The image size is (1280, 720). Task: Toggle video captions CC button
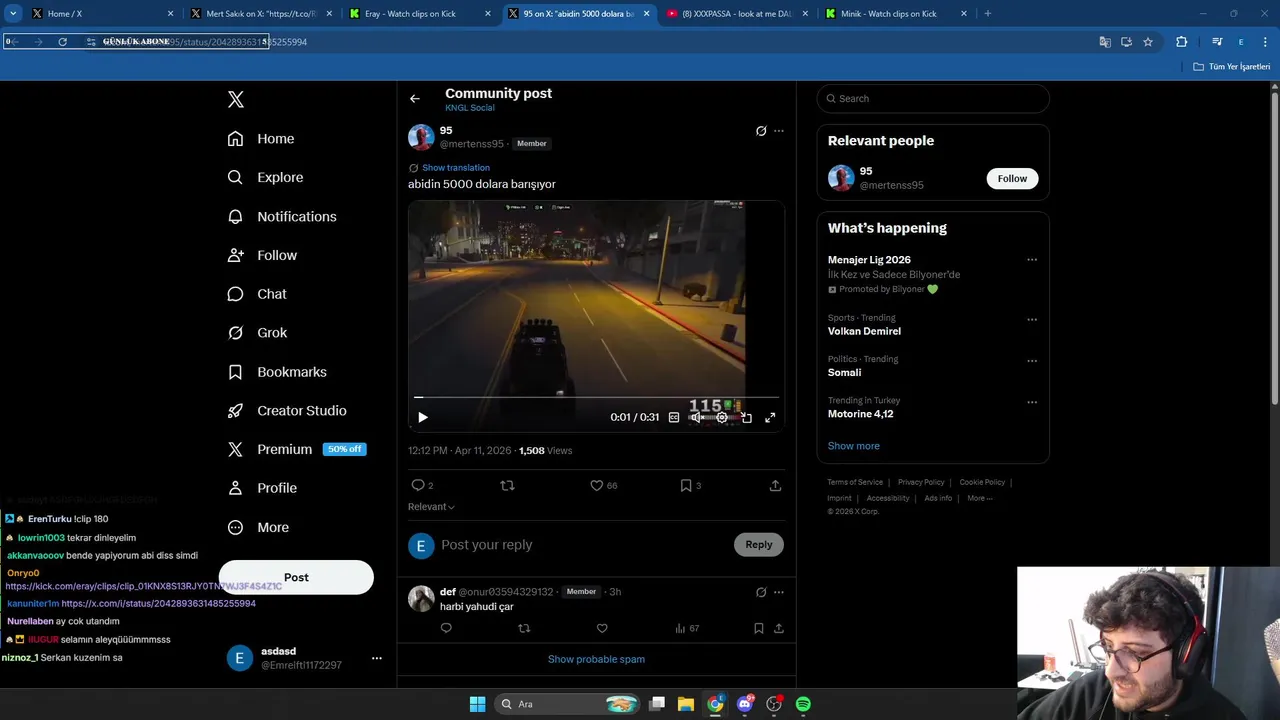click(674, 417)
